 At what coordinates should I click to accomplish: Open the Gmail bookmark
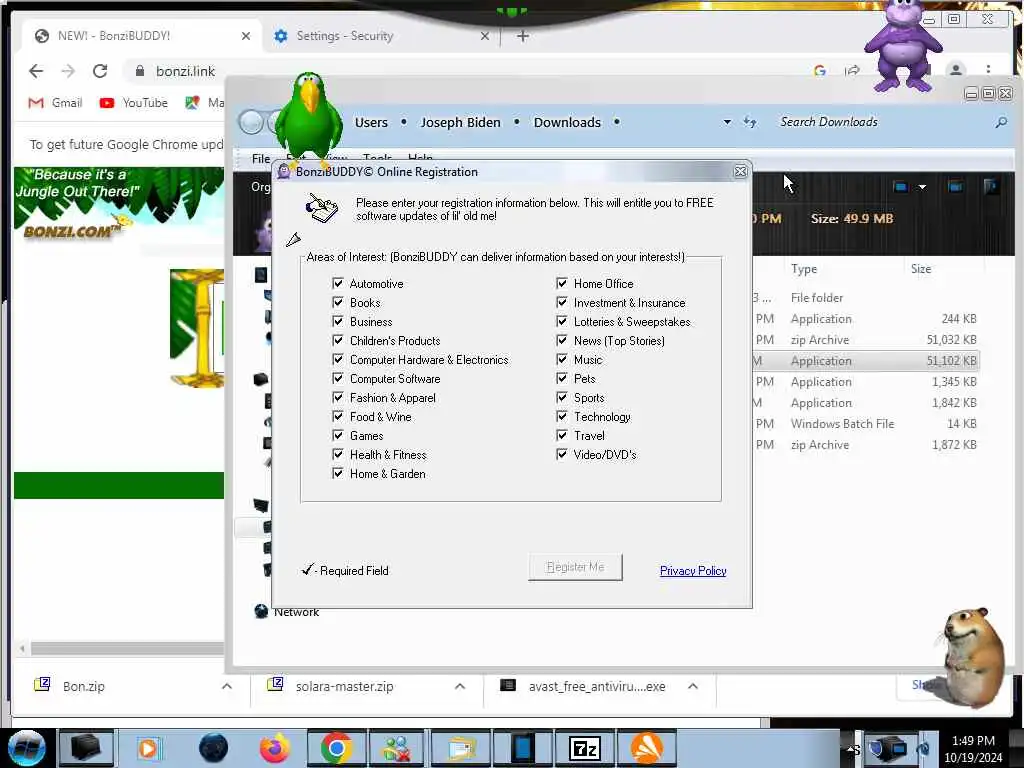[56, 103]
